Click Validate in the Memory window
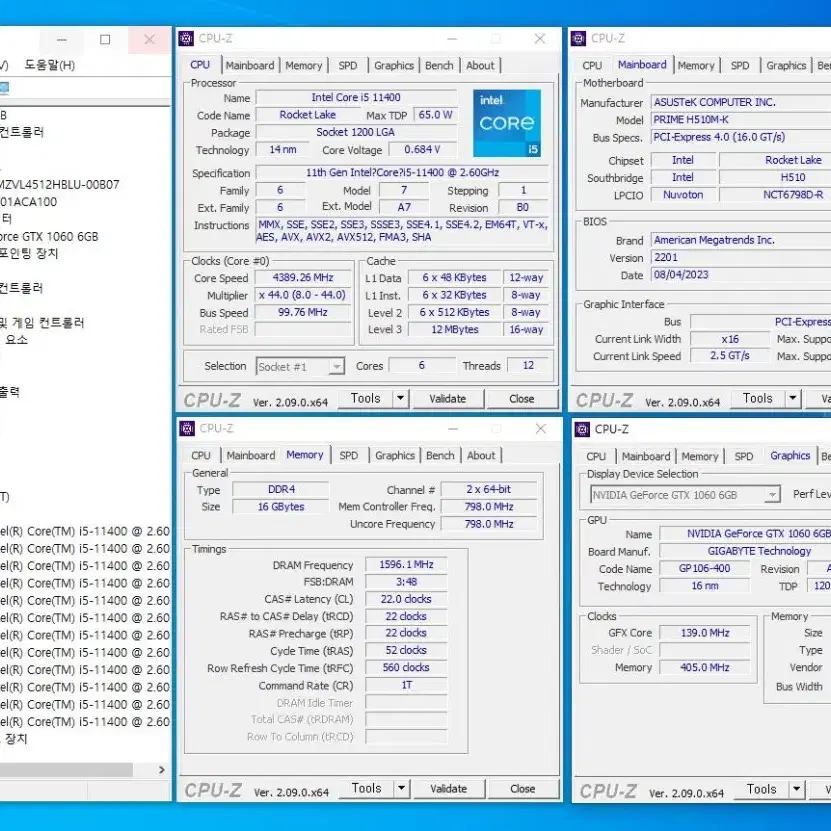Viewport: 831px width, 831px height. tap(449, 789)
